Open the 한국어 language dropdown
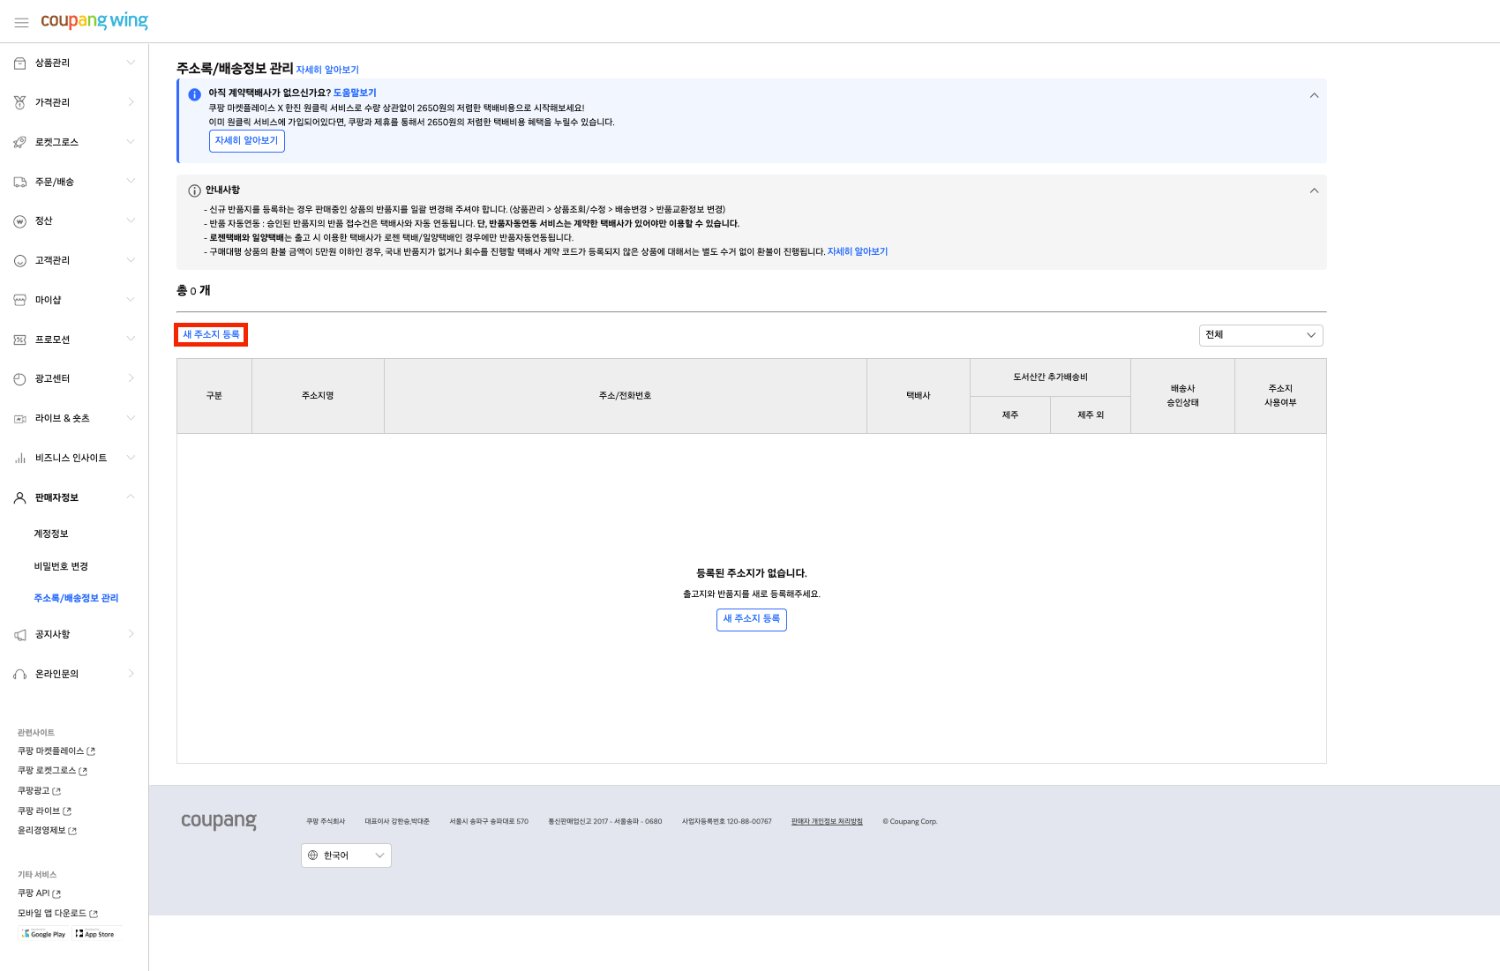Image resolution: width=1500 pixels, height=971 pixels. tap(346, 855)
